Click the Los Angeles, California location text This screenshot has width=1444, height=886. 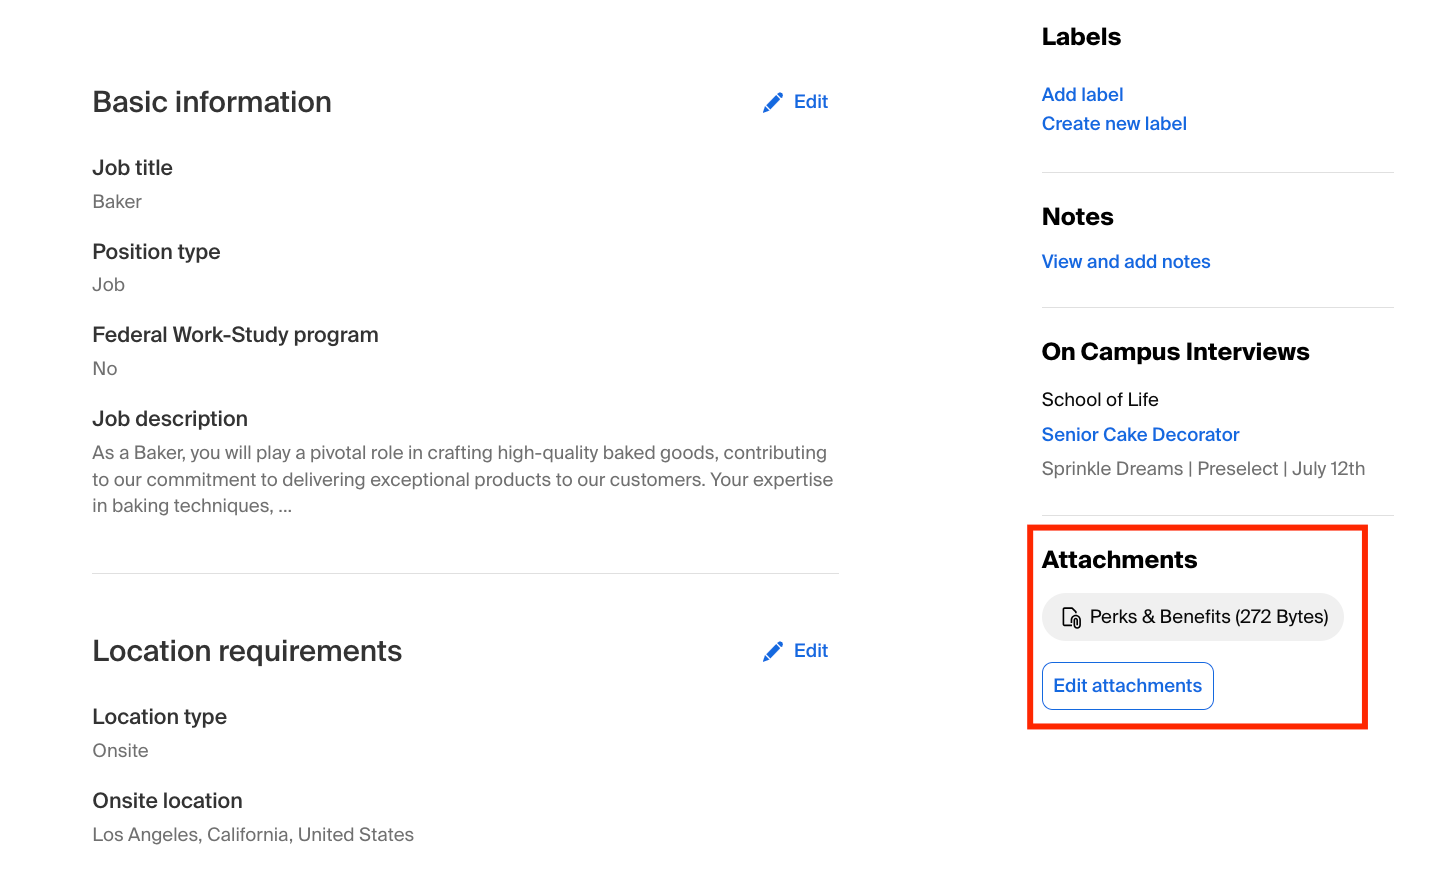253,835
